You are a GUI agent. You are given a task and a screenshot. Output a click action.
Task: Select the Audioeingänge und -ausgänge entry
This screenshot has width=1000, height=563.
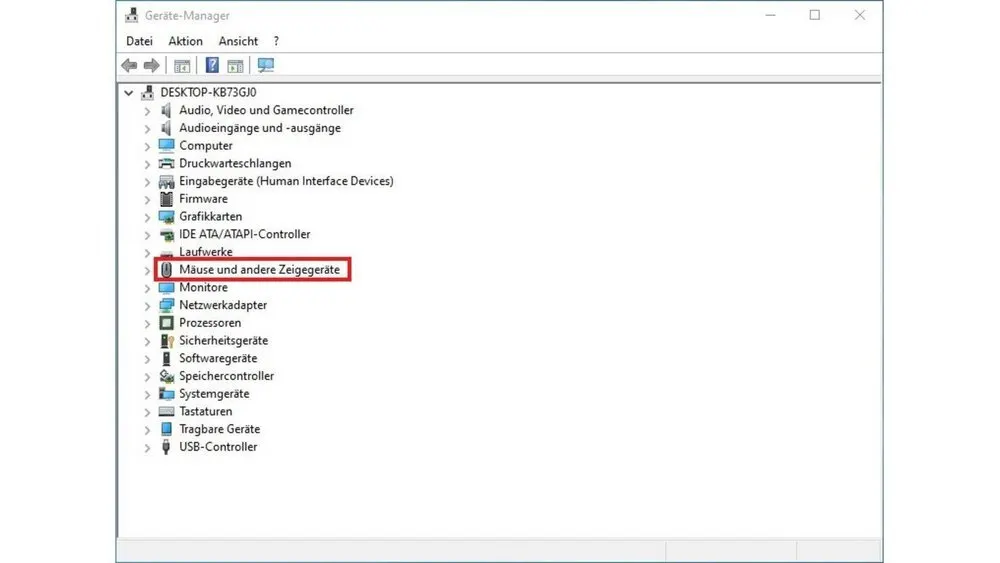tap(260, 128)
